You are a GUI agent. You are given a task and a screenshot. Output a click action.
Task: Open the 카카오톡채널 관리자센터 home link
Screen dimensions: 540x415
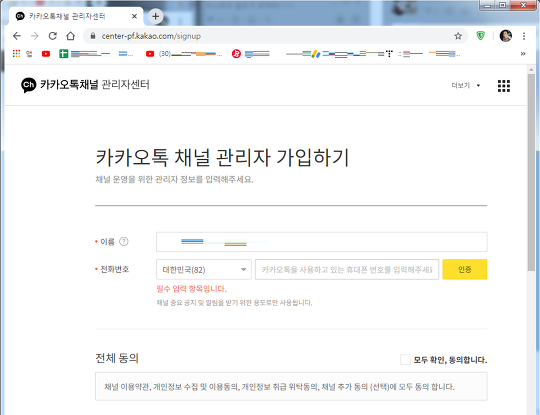pos(85,85)
